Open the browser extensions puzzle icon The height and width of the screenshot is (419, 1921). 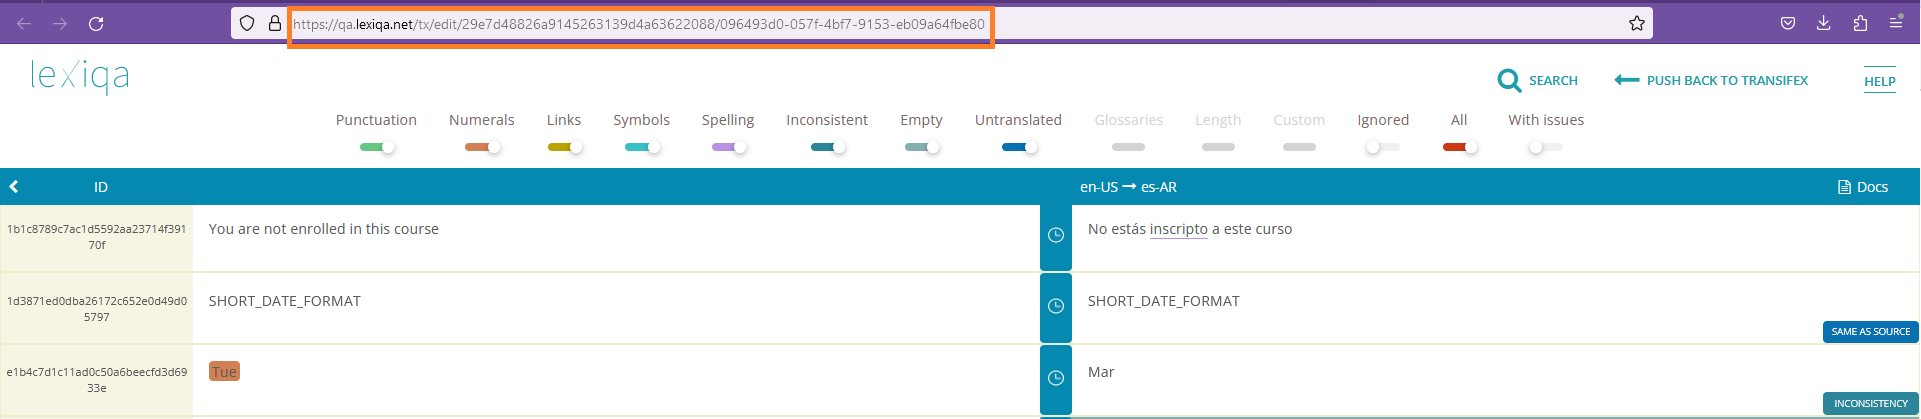1859,23
